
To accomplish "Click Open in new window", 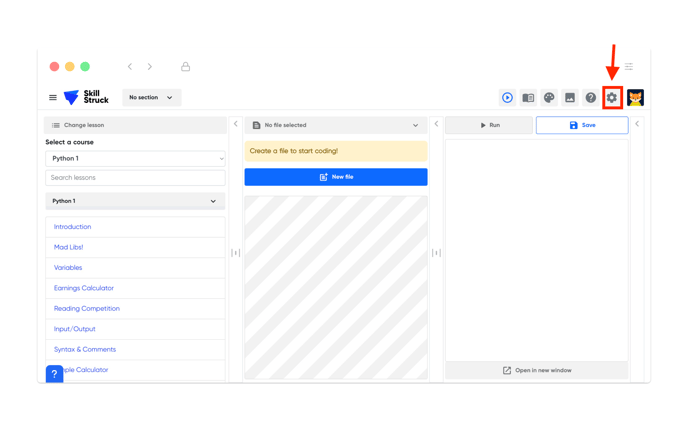I will point(537,370).
